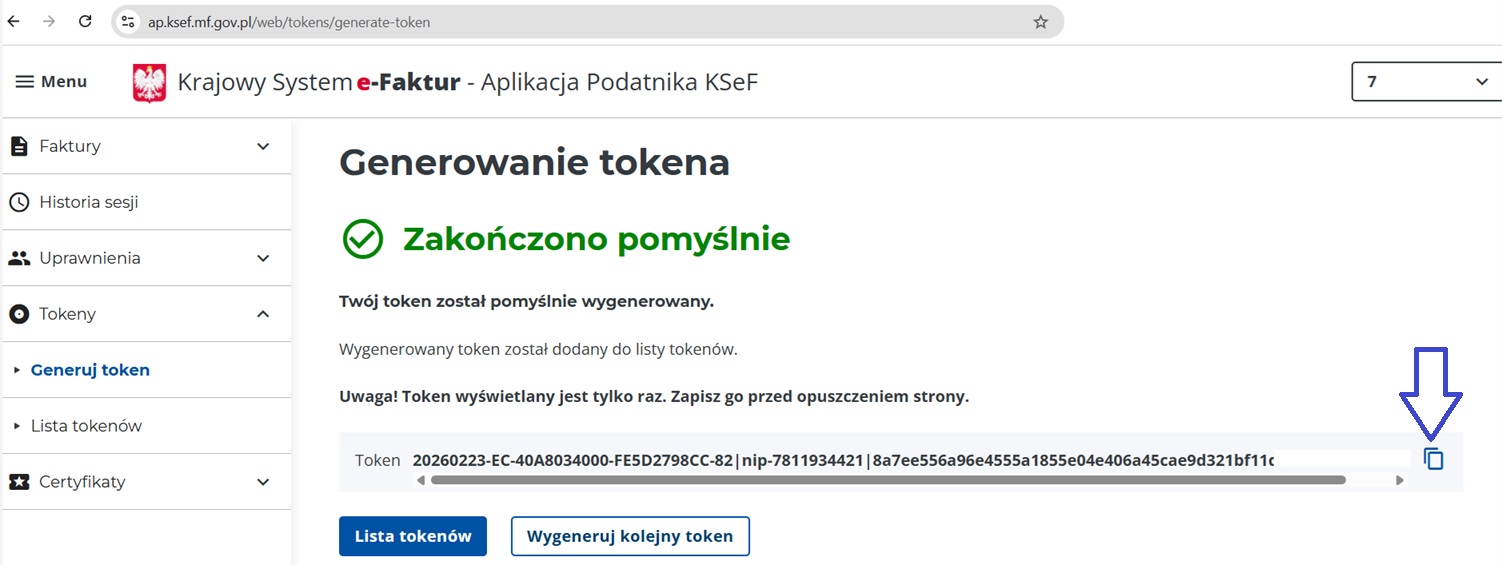Expand the Faktury sidebar section

pyautogui.click(x=263, y=146)
